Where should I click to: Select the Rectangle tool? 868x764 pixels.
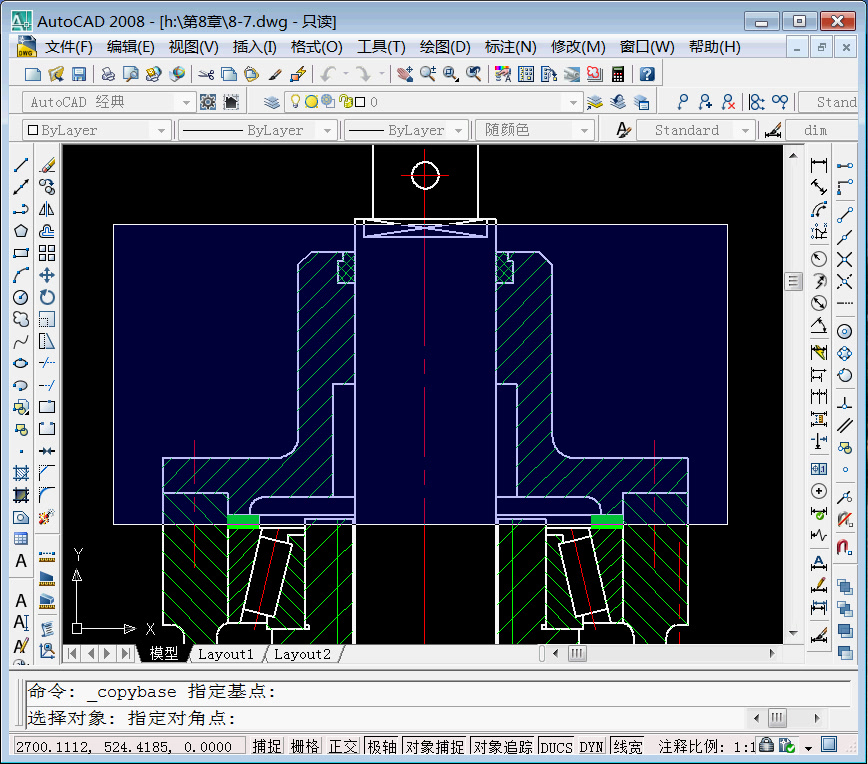(21, 252)
